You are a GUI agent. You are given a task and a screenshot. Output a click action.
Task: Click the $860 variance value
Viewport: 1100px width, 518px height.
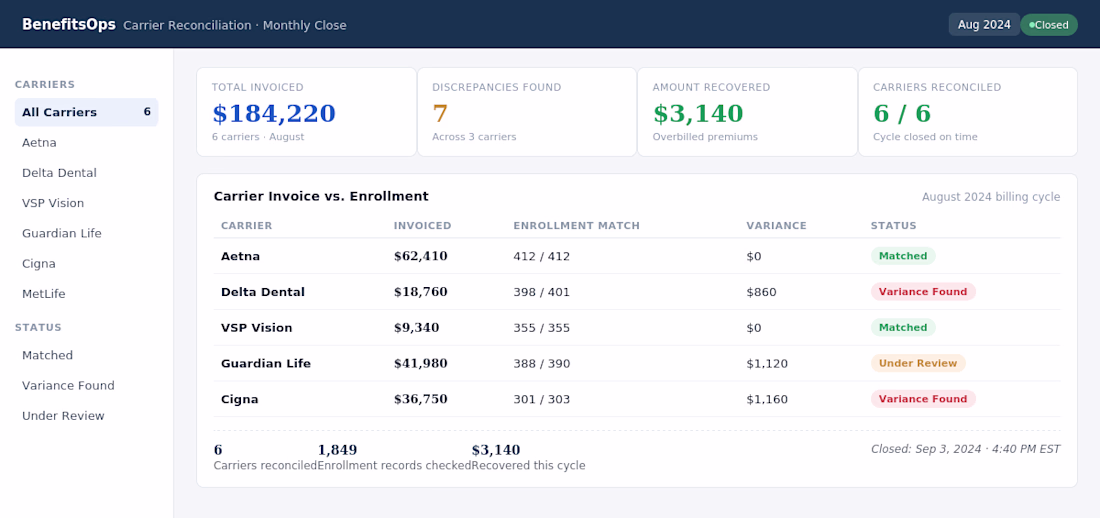(x=762, y=292)
